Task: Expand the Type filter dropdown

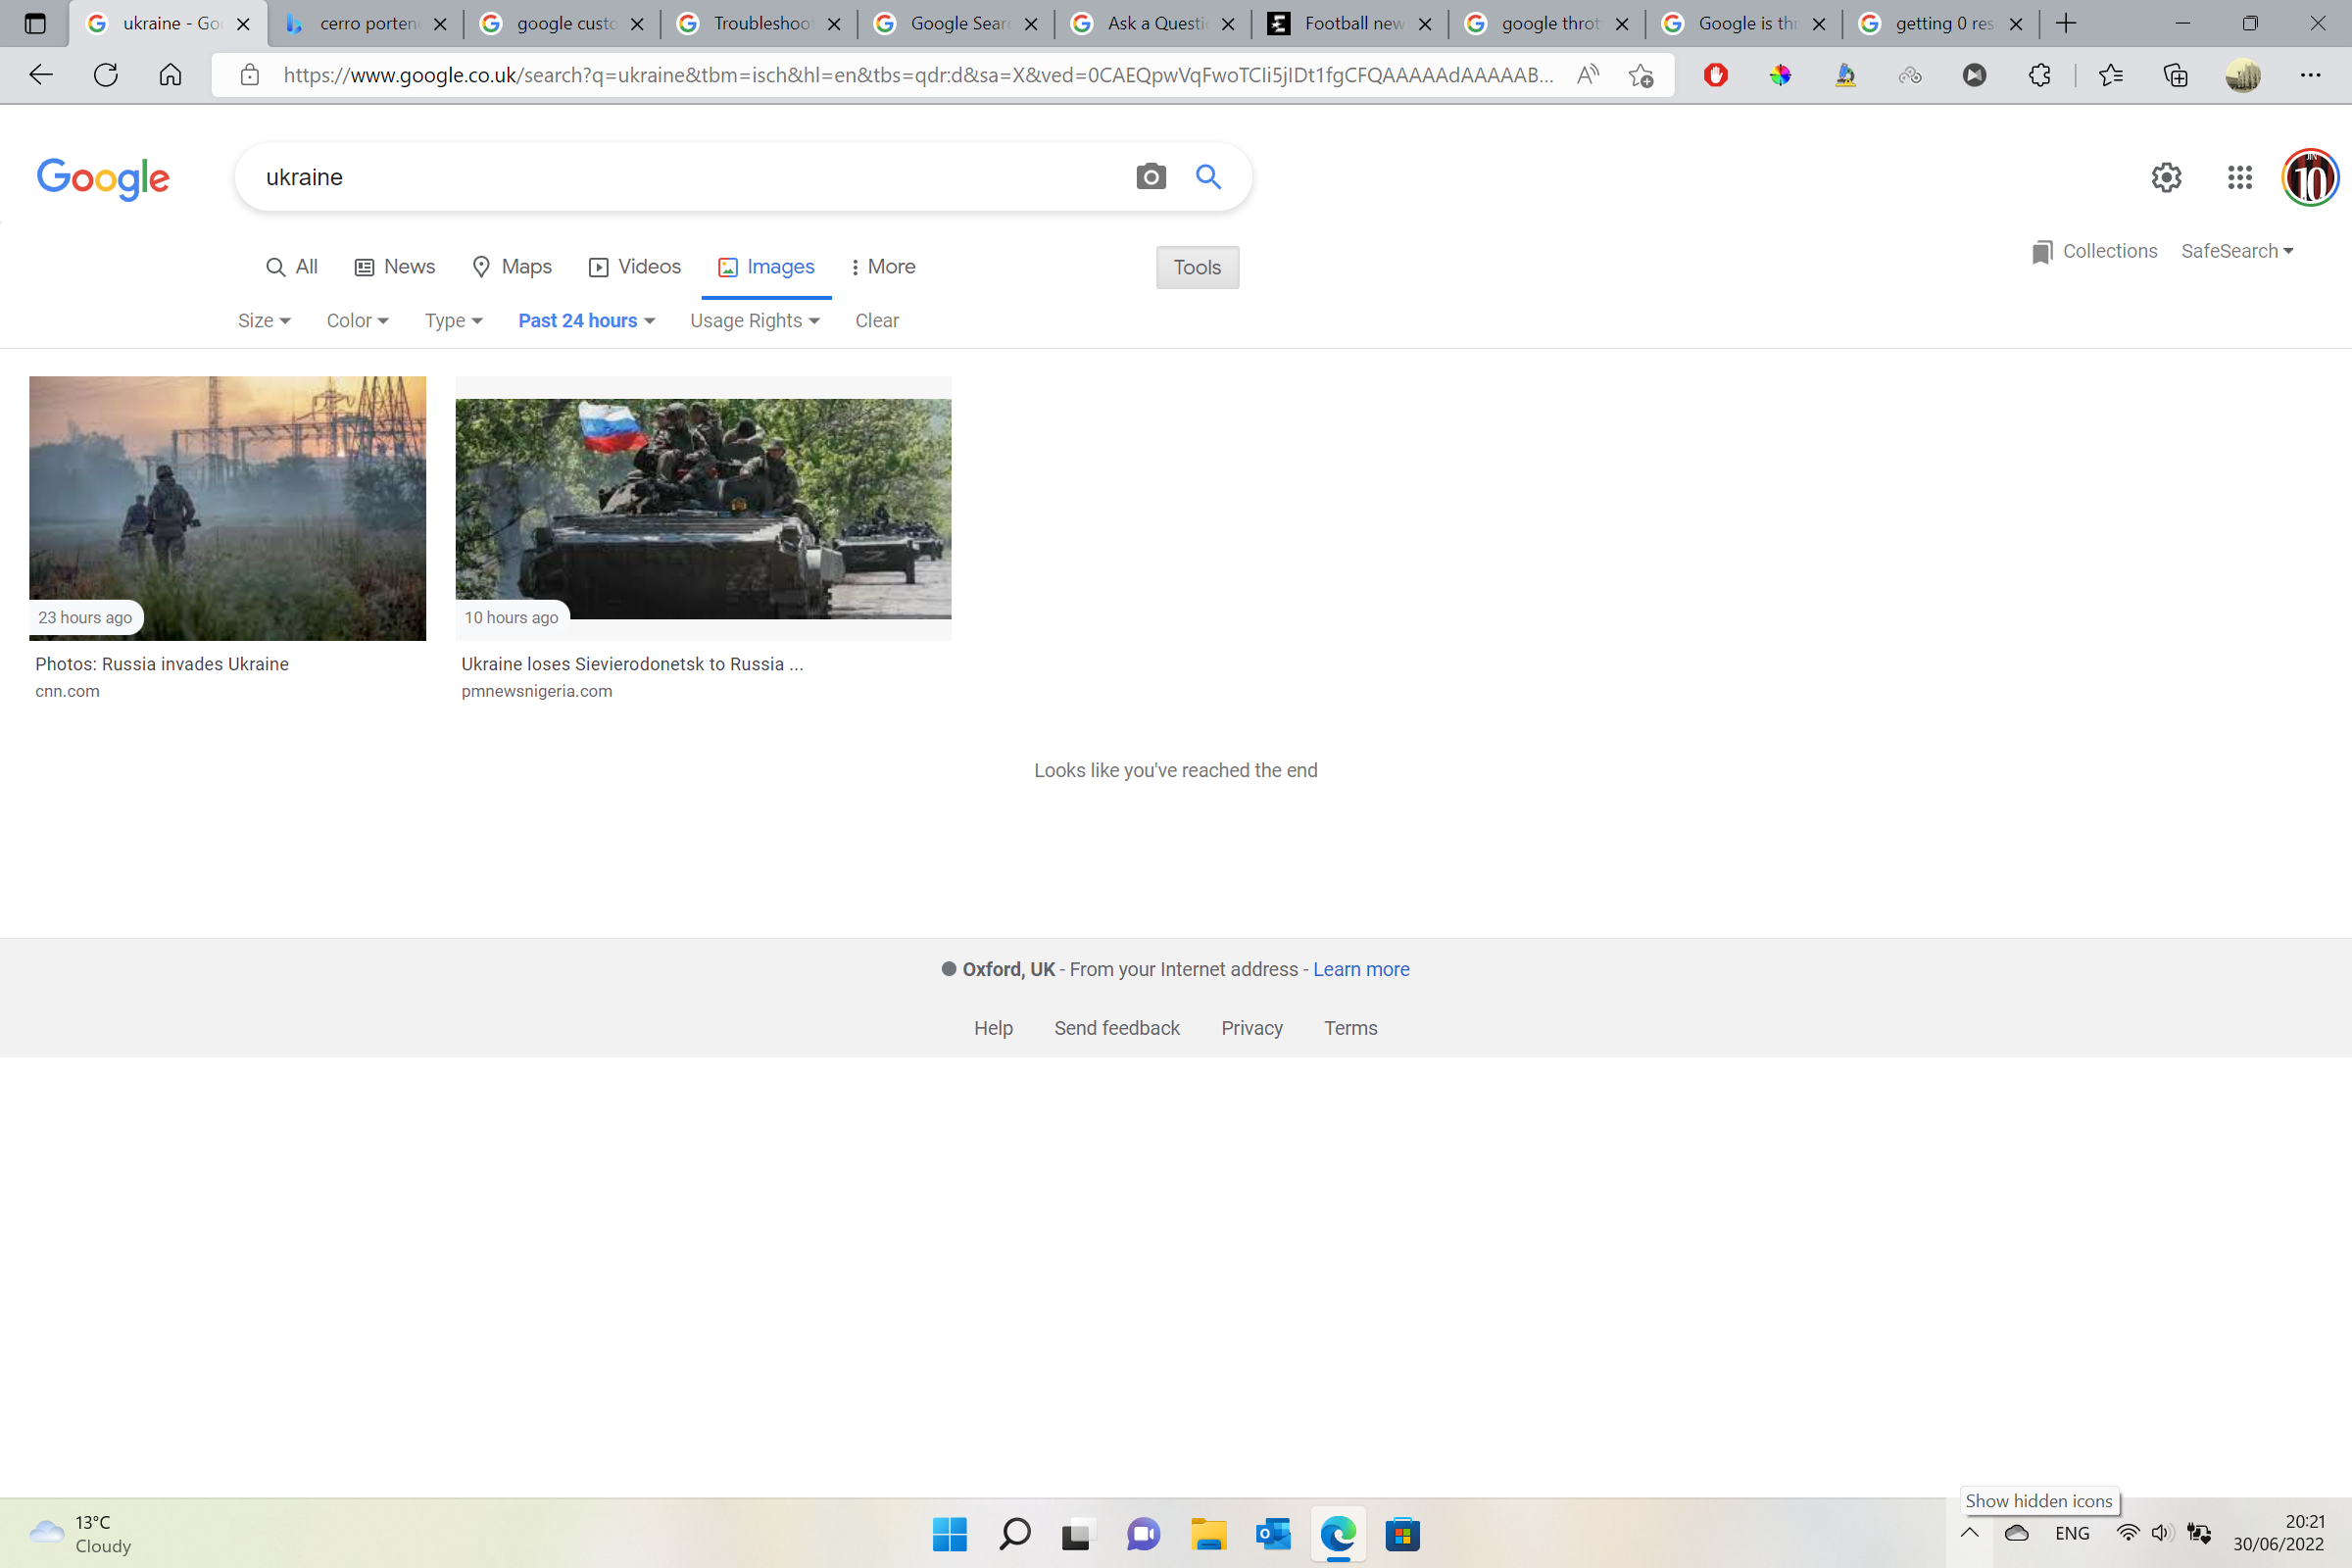Action: coord(453,321)
